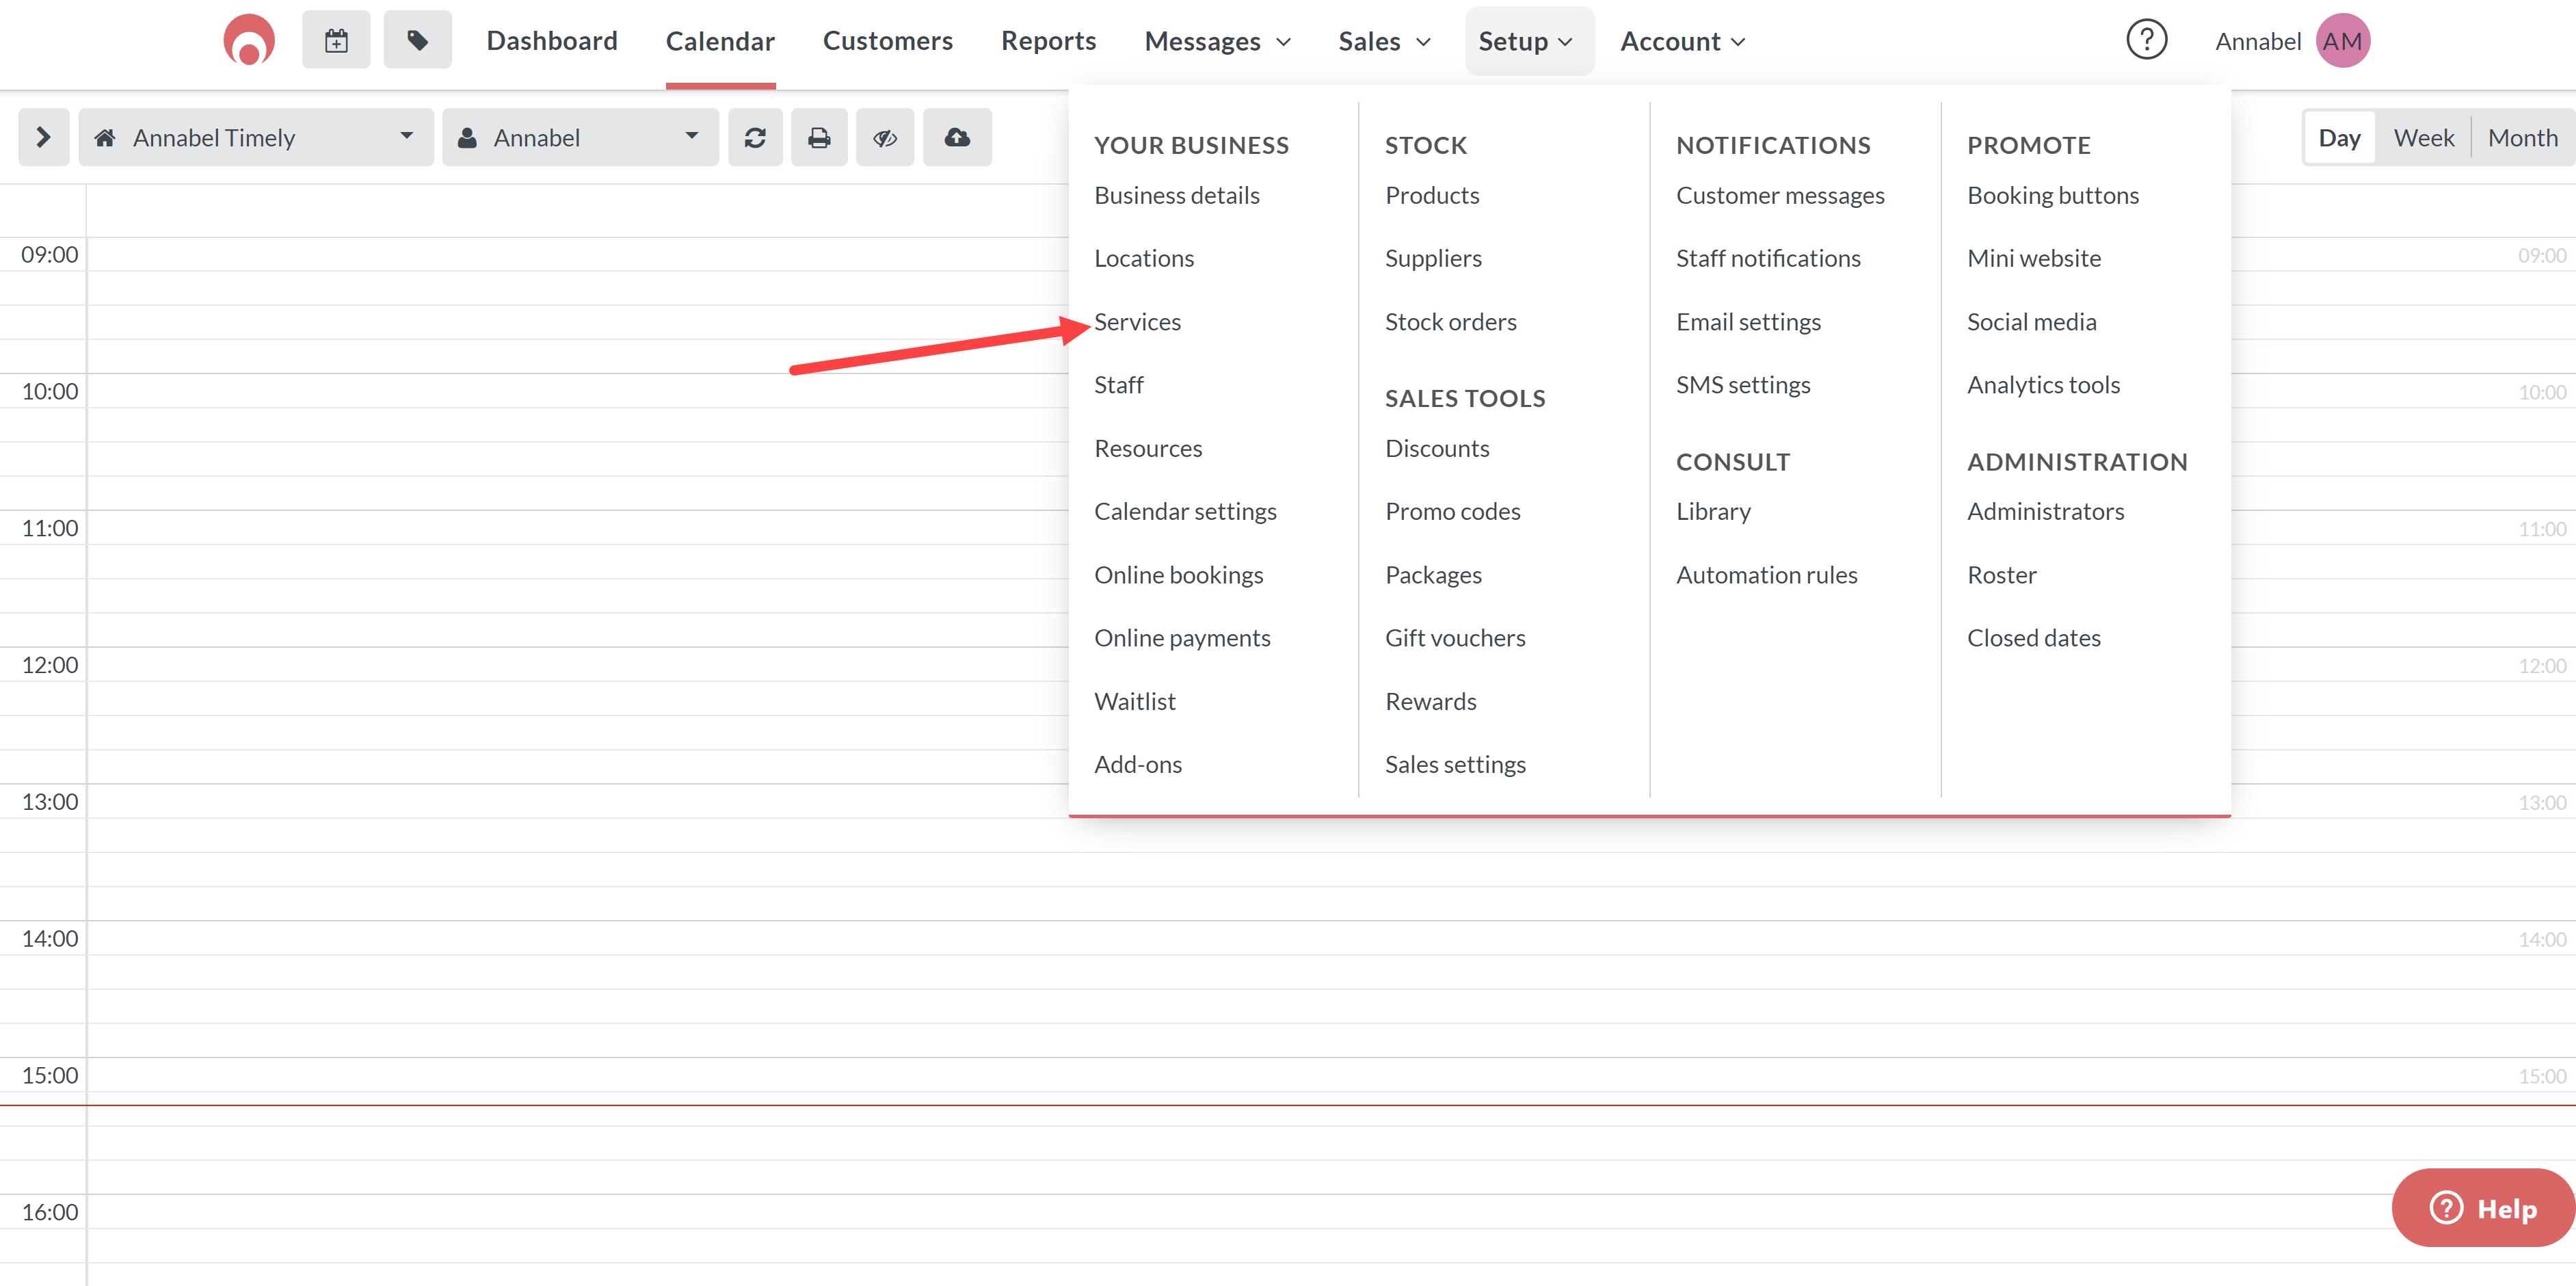Open Locations in the Setup menu
The width and height of the screenshot is (2576, 1286).
tap(1144, 258)
